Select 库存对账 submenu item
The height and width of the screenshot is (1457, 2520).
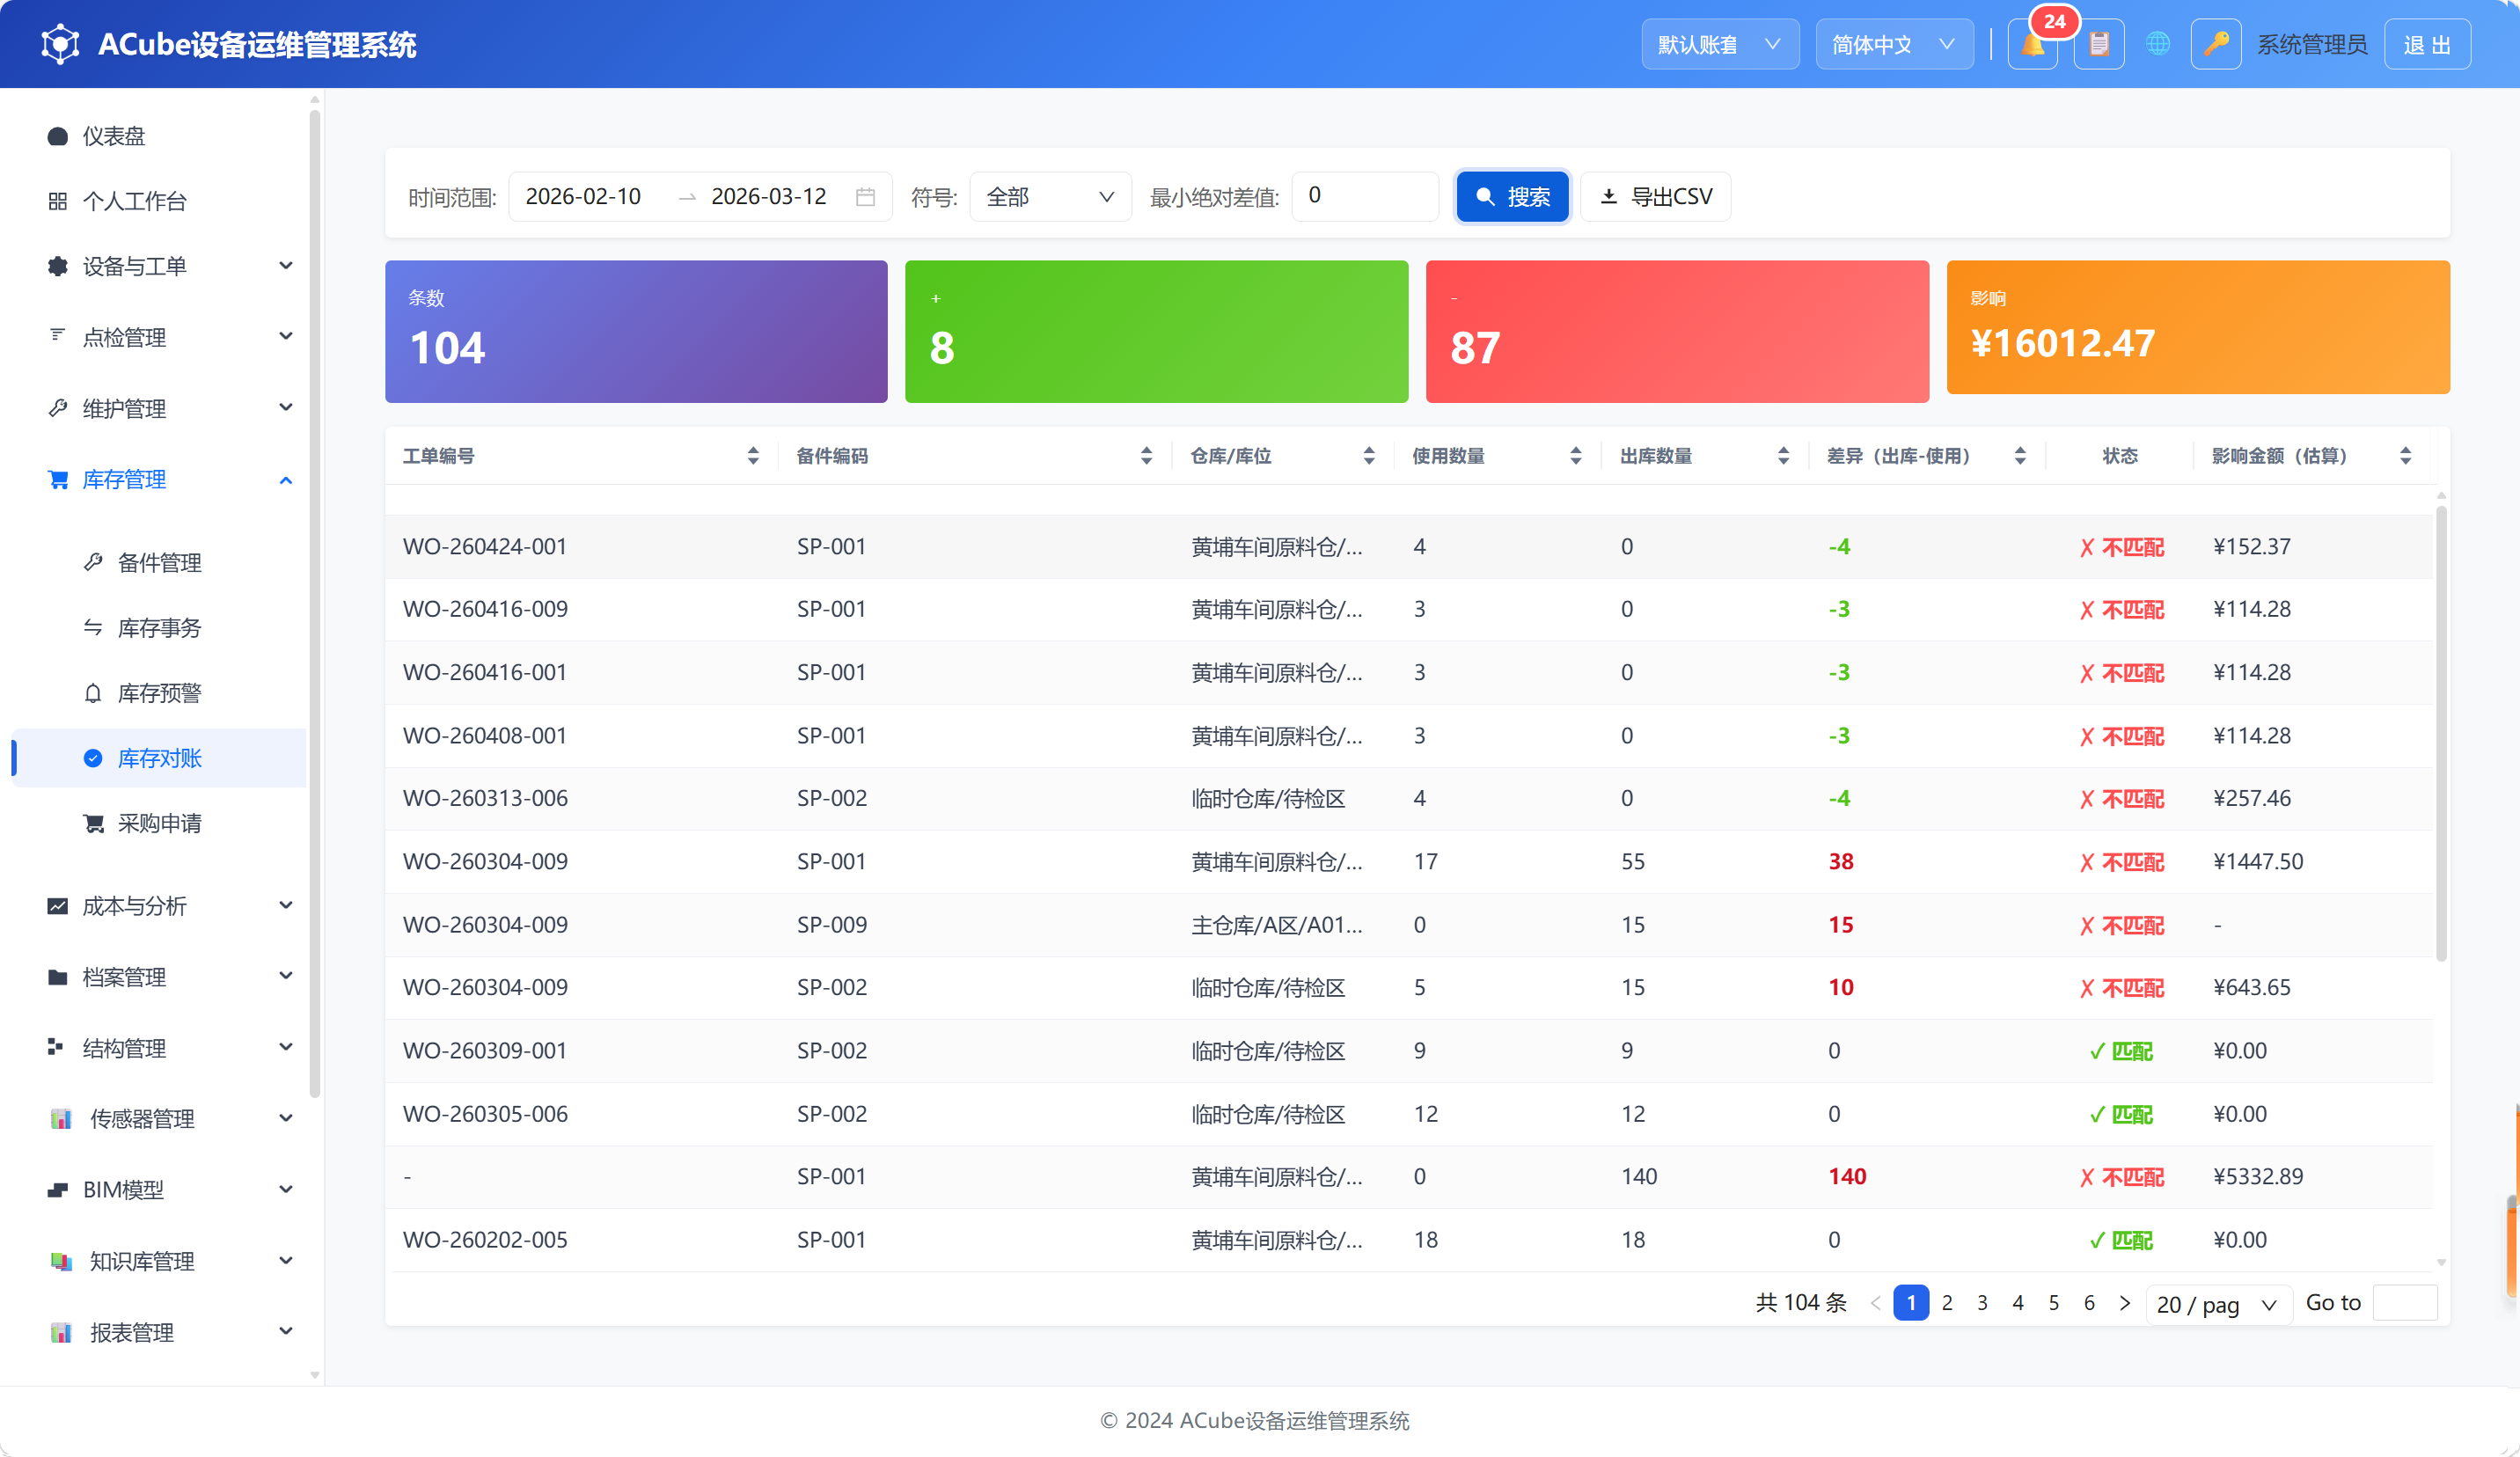point(160,758)
